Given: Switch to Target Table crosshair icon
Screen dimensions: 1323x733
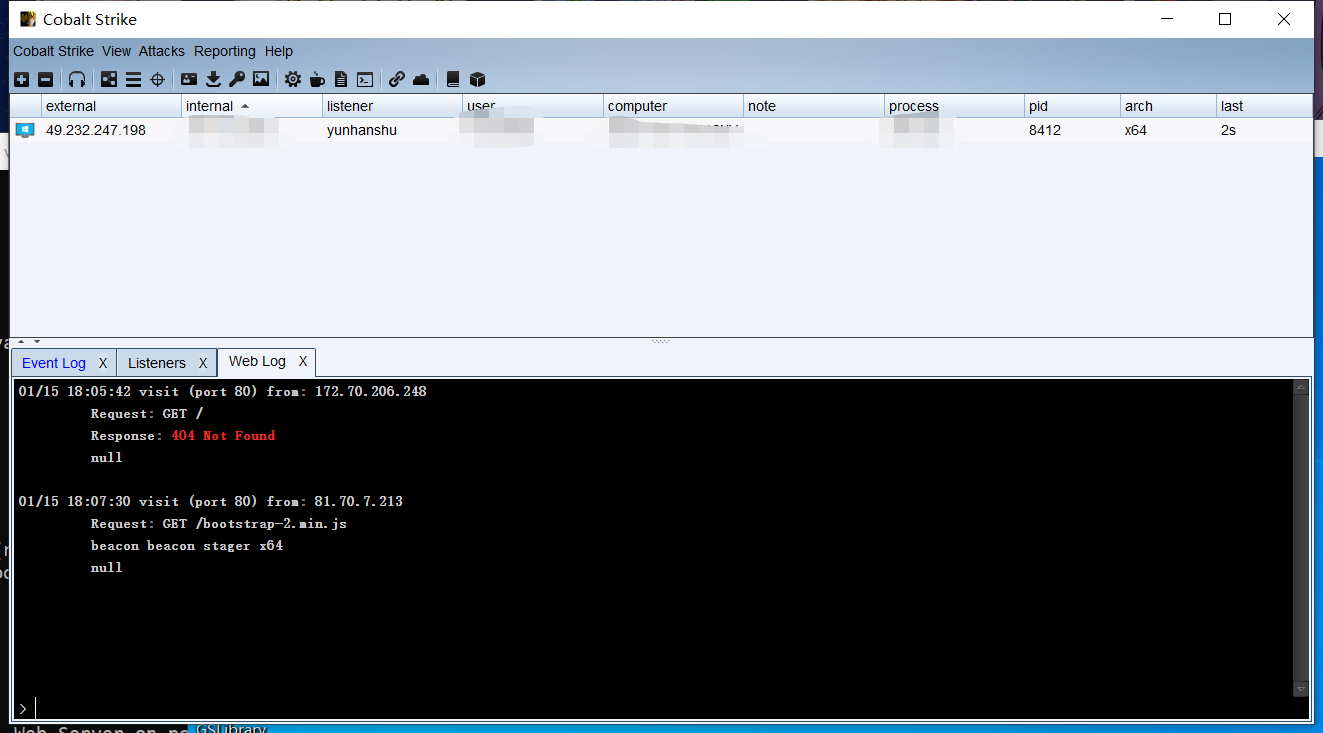Looking at the screenshot, I should pos(157,79).
